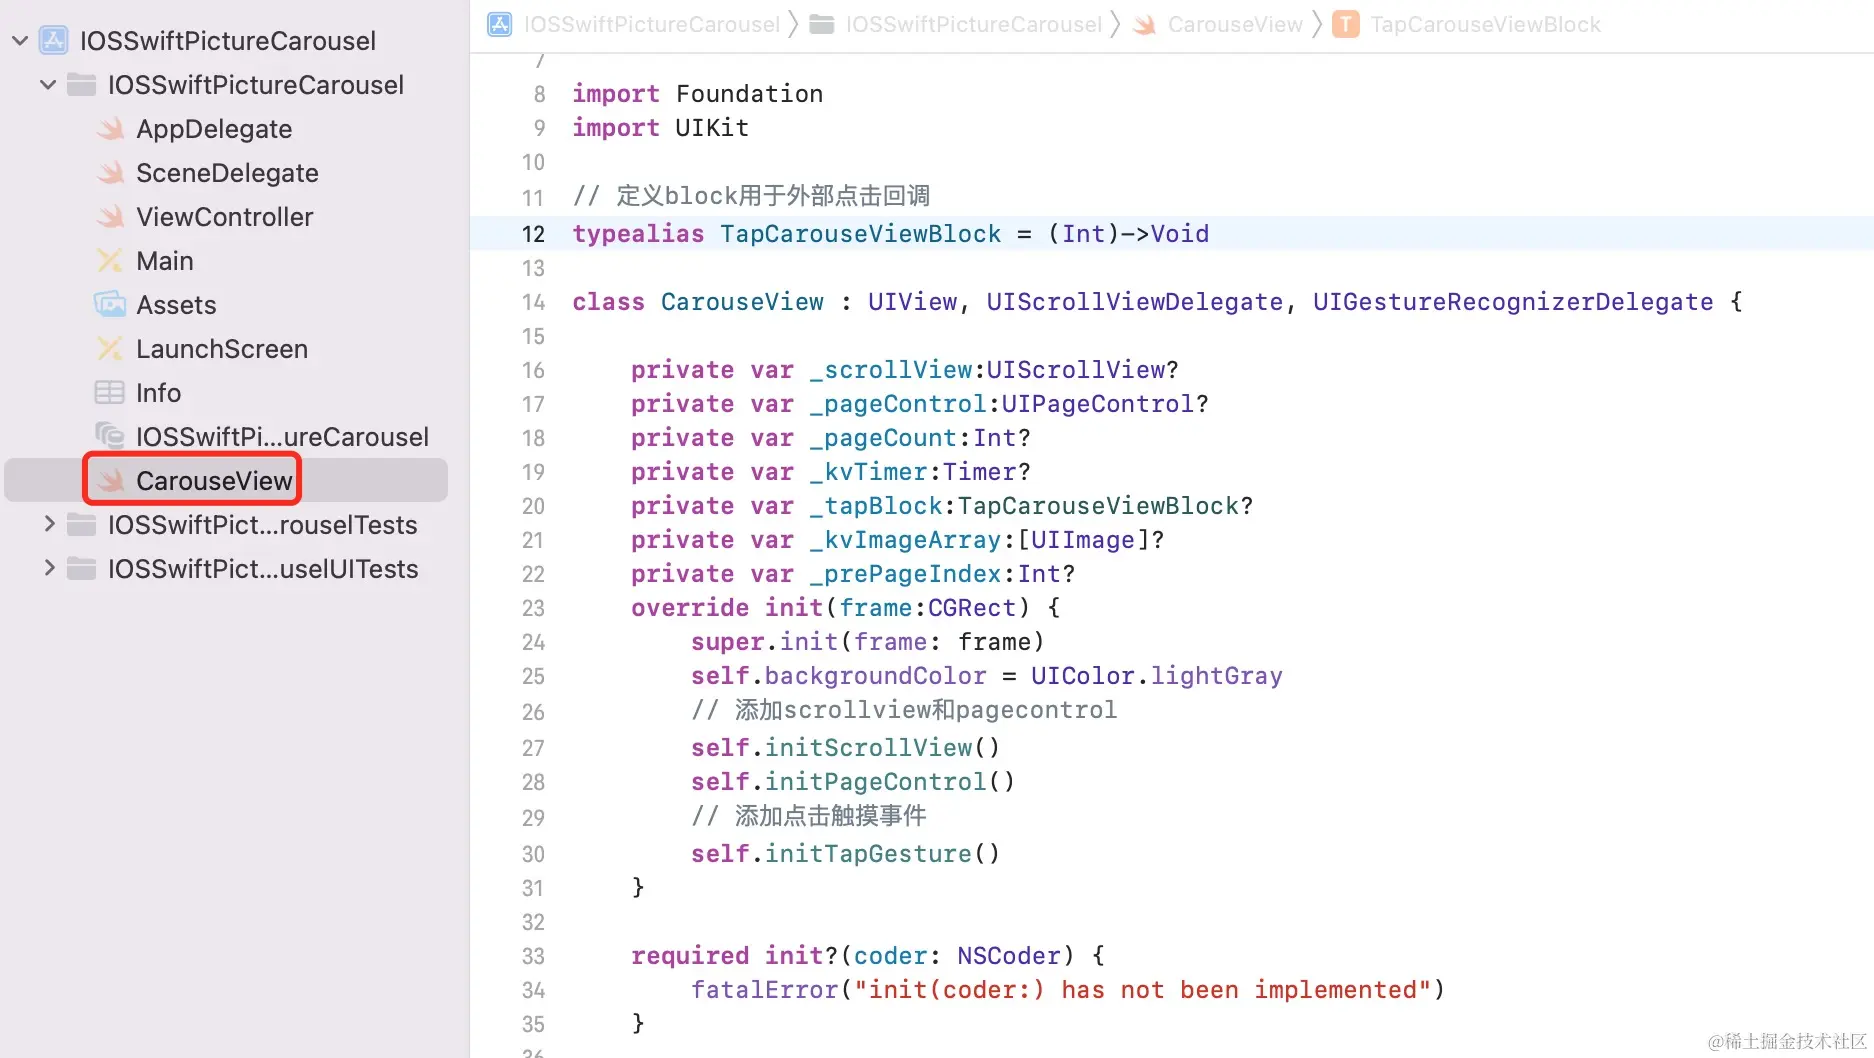Click the 'import Foundation' line
Screen dimensions: 1874x1058
[x=697, y=94]
